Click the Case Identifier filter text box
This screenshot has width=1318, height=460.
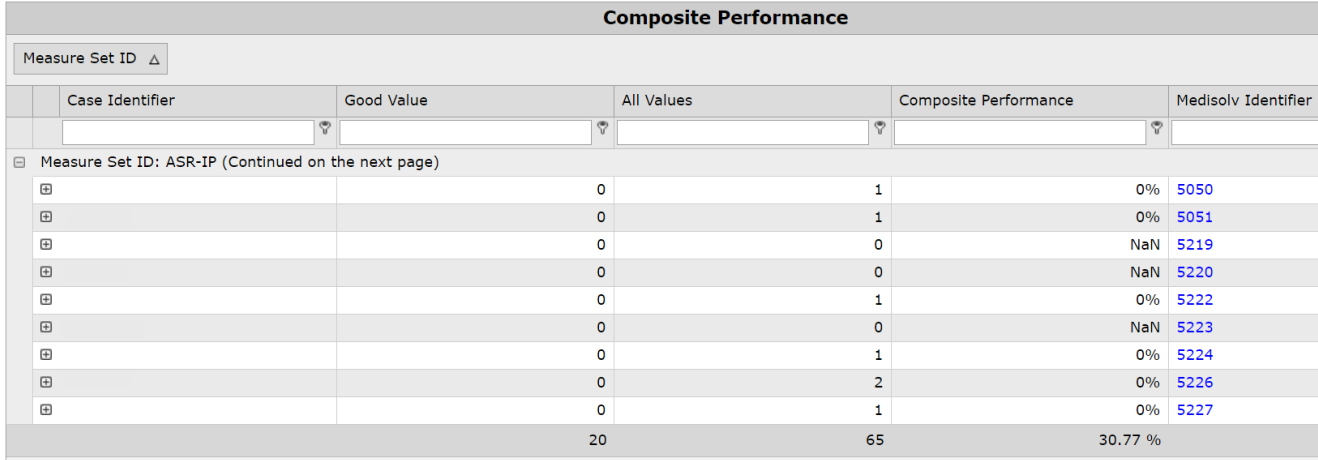click(x=188, y=132)
